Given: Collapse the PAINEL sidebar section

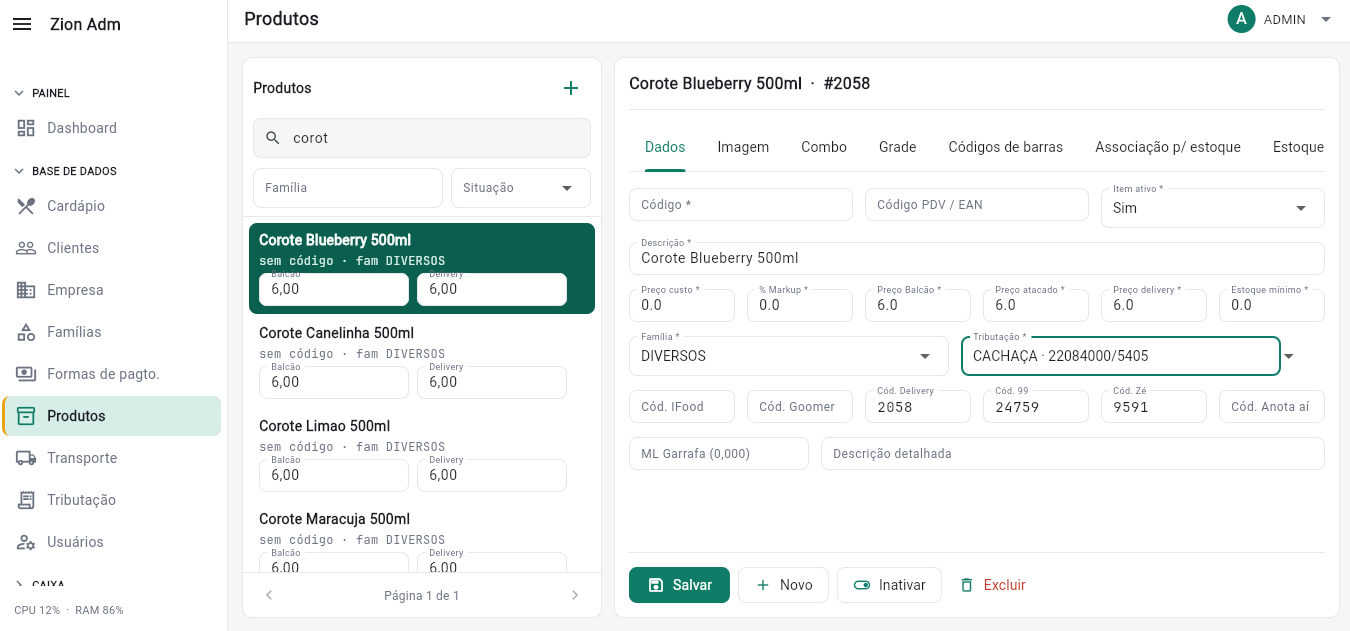Looking at the screenshot, I should (42, 93).
